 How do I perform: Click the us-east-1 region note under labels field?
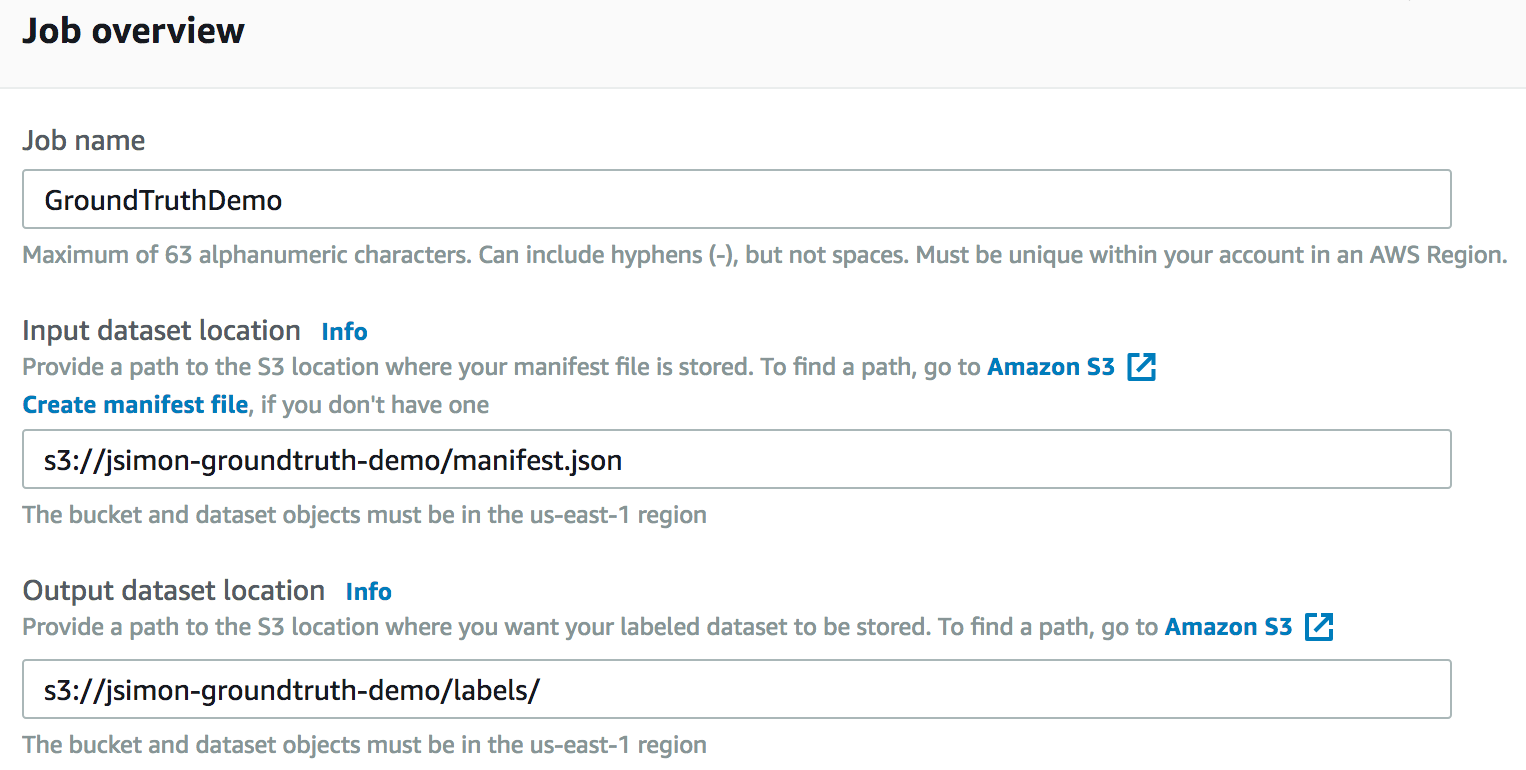364,745
